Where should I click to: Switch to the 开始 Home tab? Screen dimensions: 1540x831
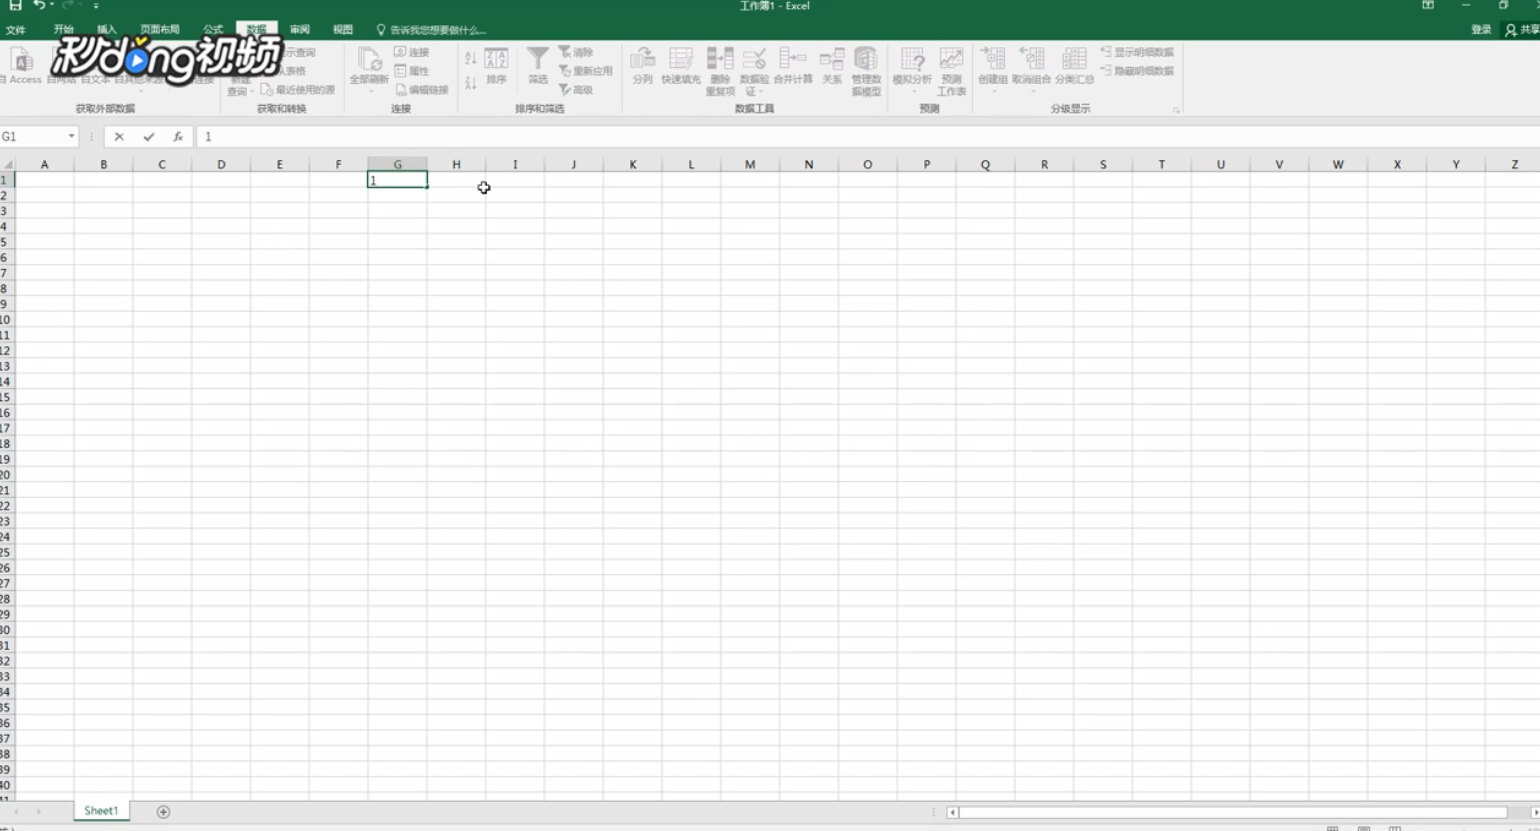[64, 30]
